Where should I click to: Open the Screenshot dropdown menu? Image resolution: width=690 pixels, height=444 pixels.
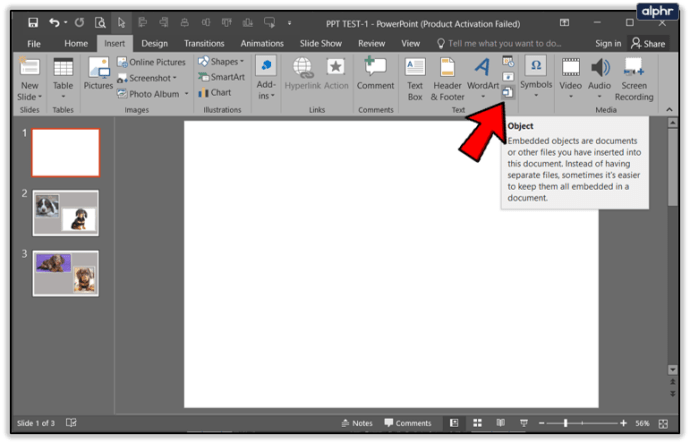coord(152,78)
